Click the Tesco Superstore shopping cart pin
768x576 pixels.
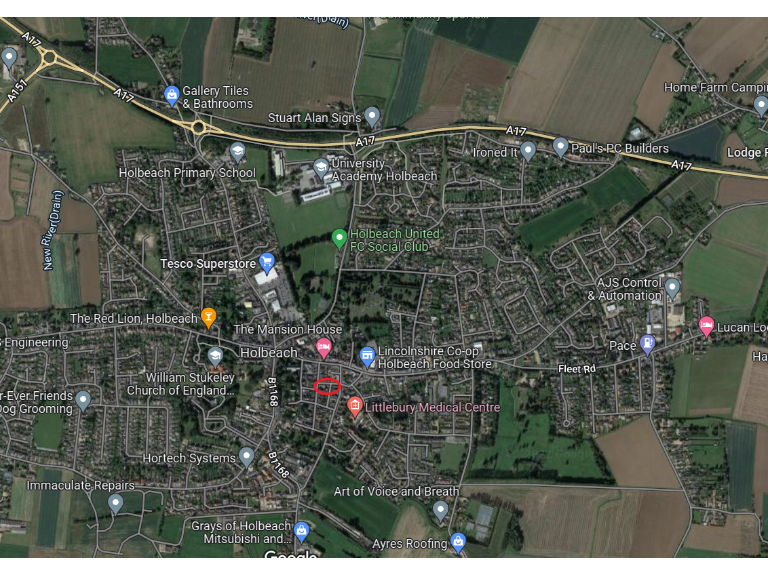pyautogui.click(x=266, y=263)
